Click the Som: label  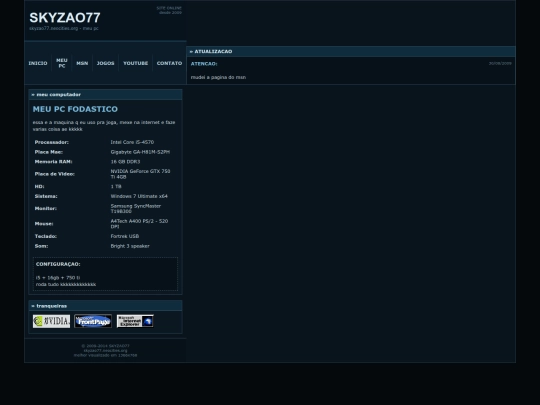[41, 246]
